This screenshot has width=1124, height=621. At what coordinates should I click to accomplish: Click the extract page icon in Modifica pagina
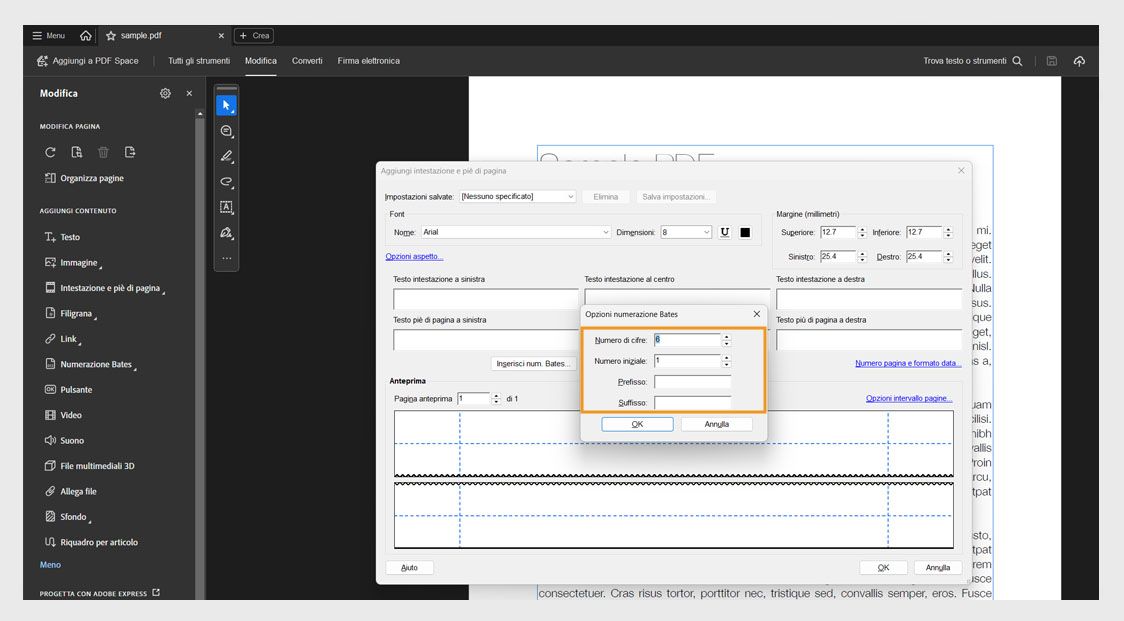coord(130,152)
